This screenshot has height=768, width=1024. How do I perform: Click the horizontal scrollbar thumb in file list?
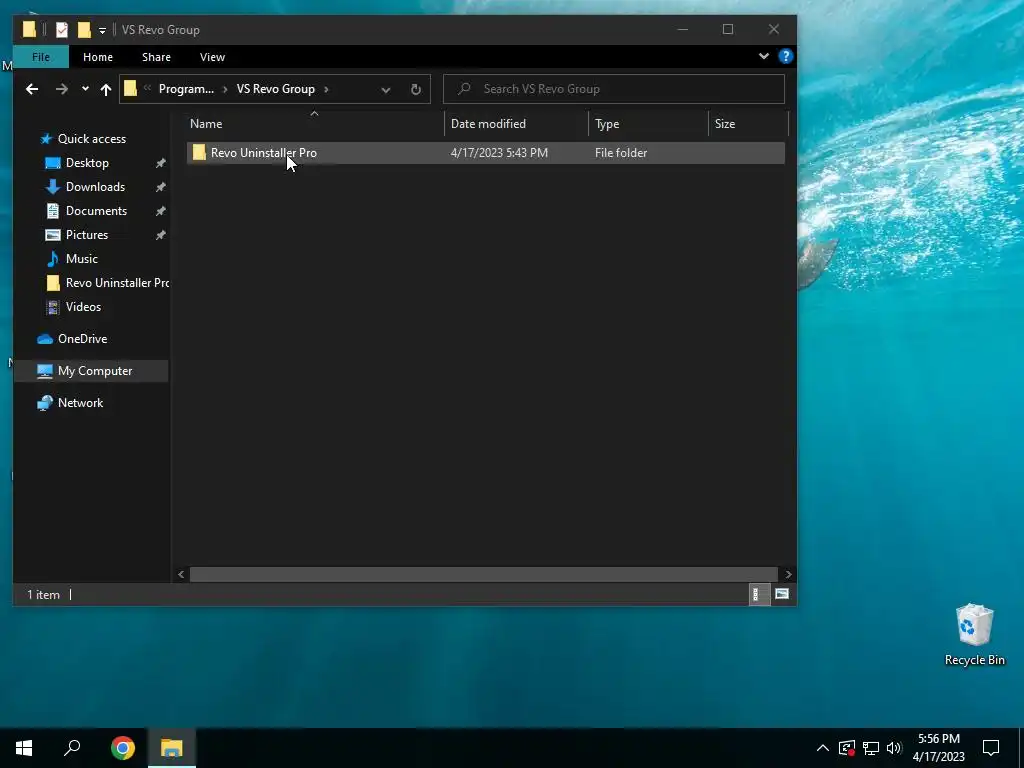[x=483, y=575]
